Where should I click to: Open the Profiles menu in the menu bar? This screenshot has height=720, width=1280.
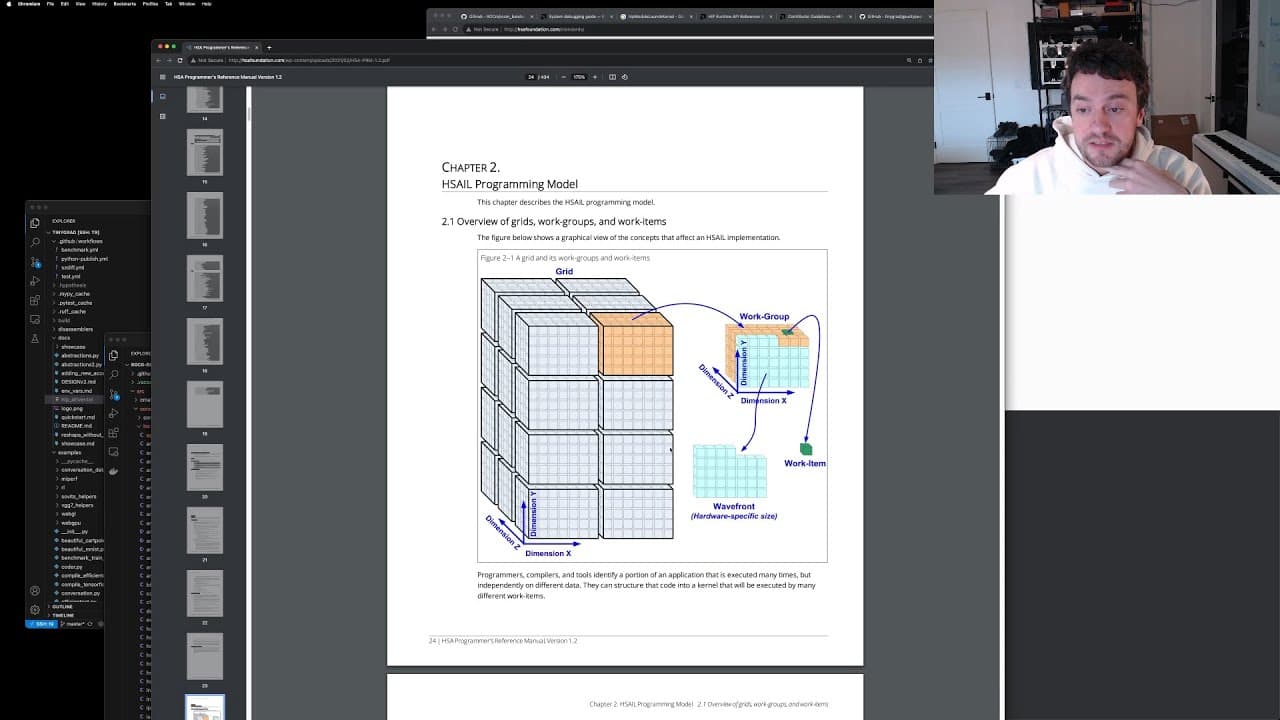(x=150, y=4)
